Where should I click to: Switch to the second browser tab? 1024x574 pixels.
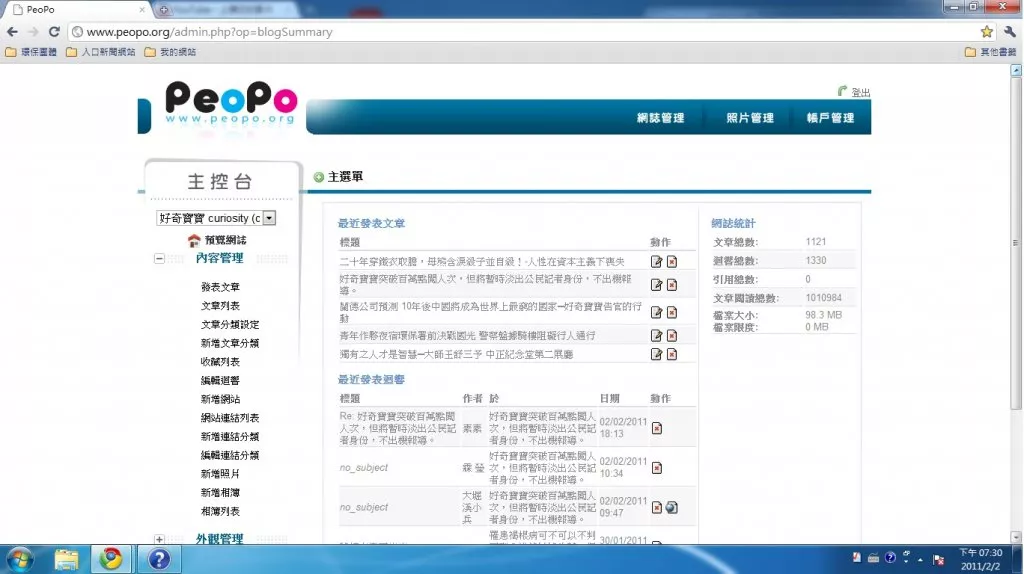click(x=225, y=10)
